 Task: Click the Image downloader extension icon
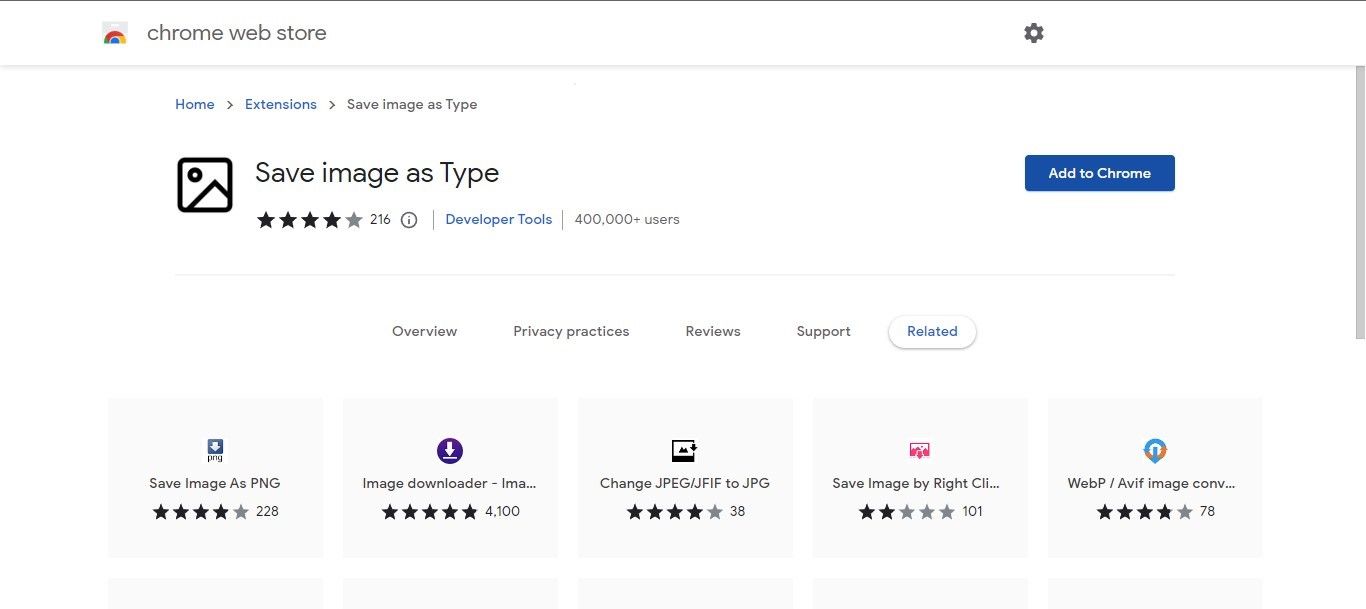pyautogui.click(x=449, y=450)
